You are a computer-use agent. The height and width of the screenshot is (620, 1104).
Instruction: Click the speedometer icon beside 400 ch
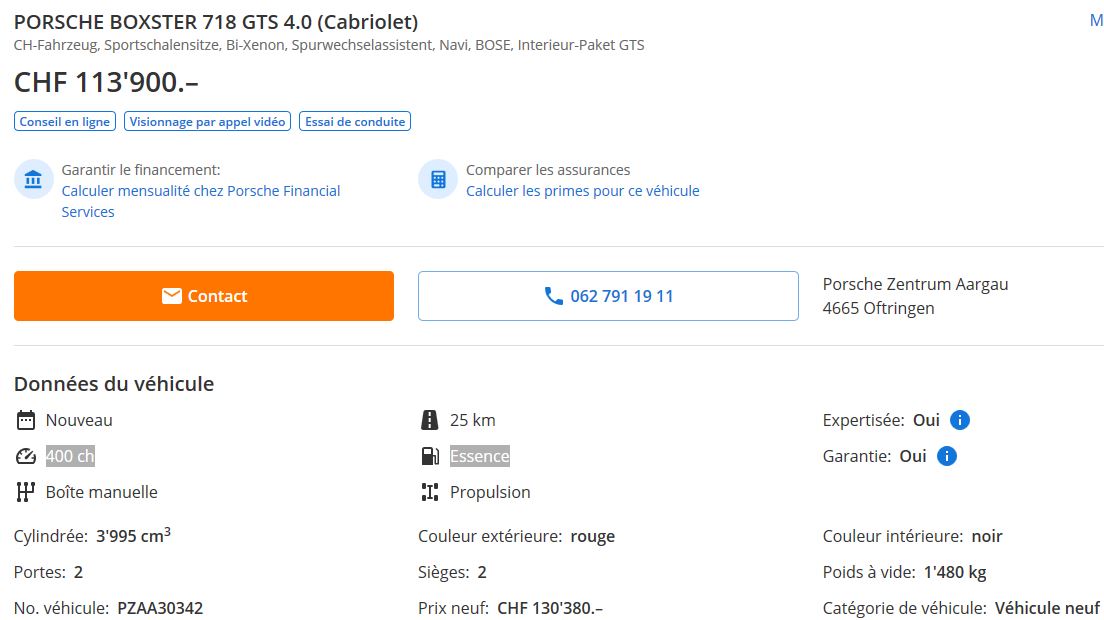(x=25, y=456)
